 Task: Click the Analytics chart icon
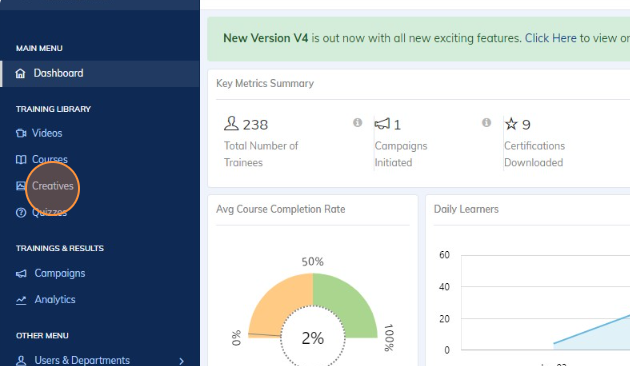[x=21, y=300]
